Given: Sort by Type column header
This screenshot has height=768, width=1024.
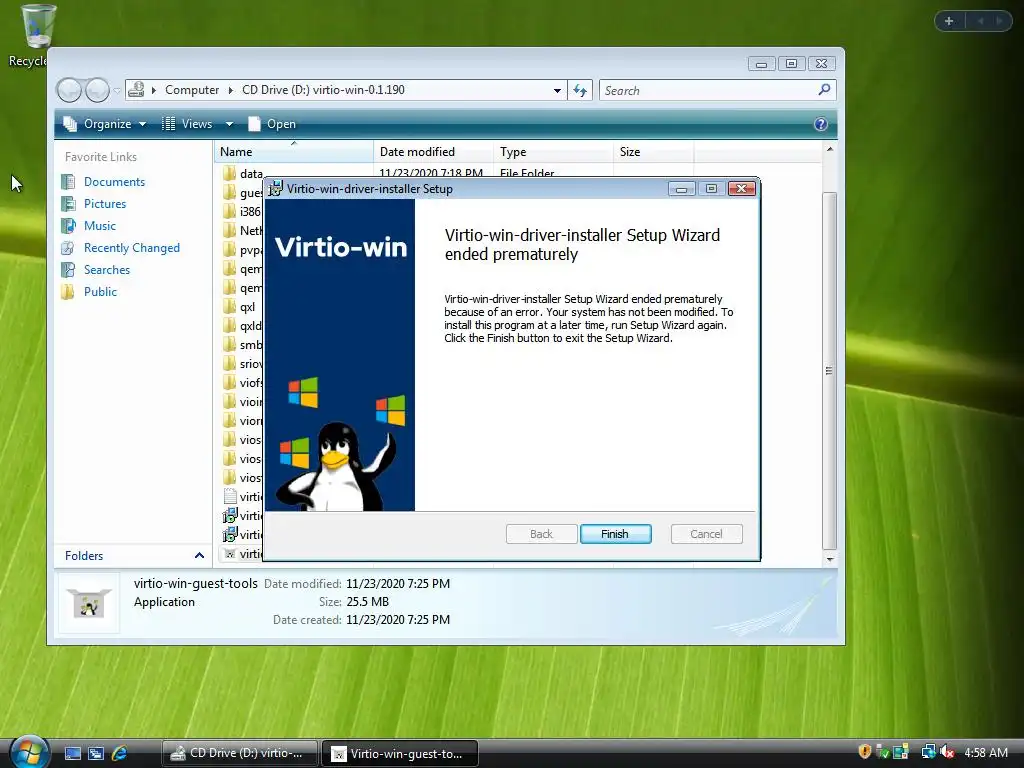Looking at the screenshot, I should pyautogui.click(x=553, y=152).
